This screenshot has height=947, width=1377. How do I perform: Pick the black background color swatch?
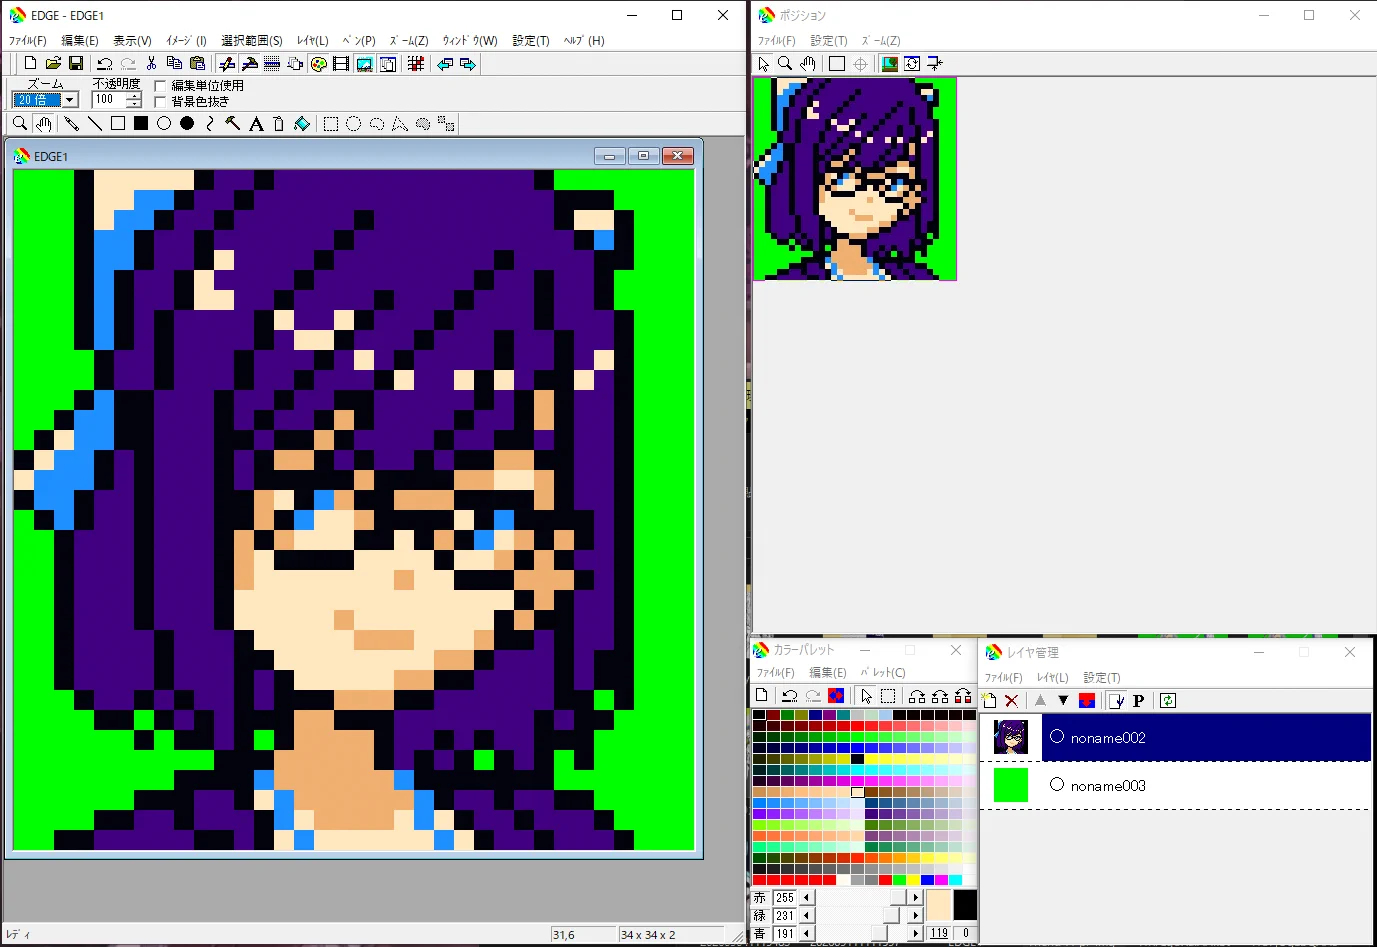pyautogui.click(x=965, y=905)
